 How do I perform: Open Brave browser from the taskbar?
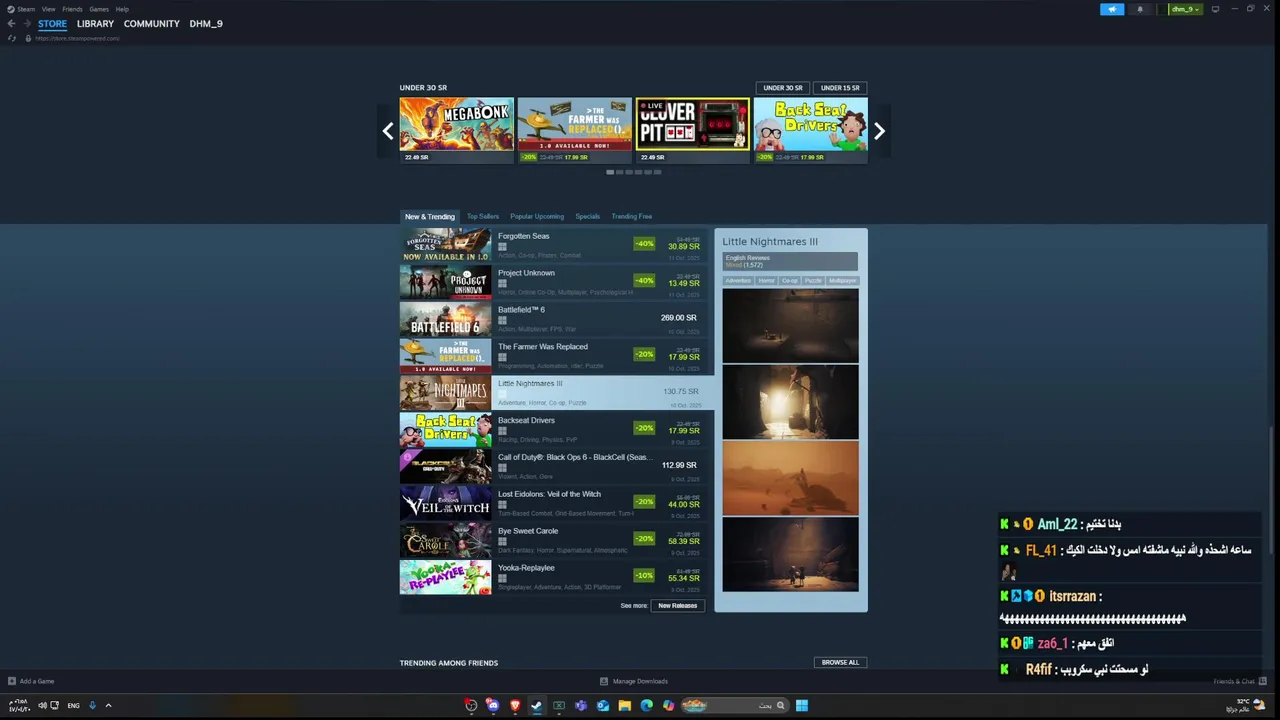515,705
